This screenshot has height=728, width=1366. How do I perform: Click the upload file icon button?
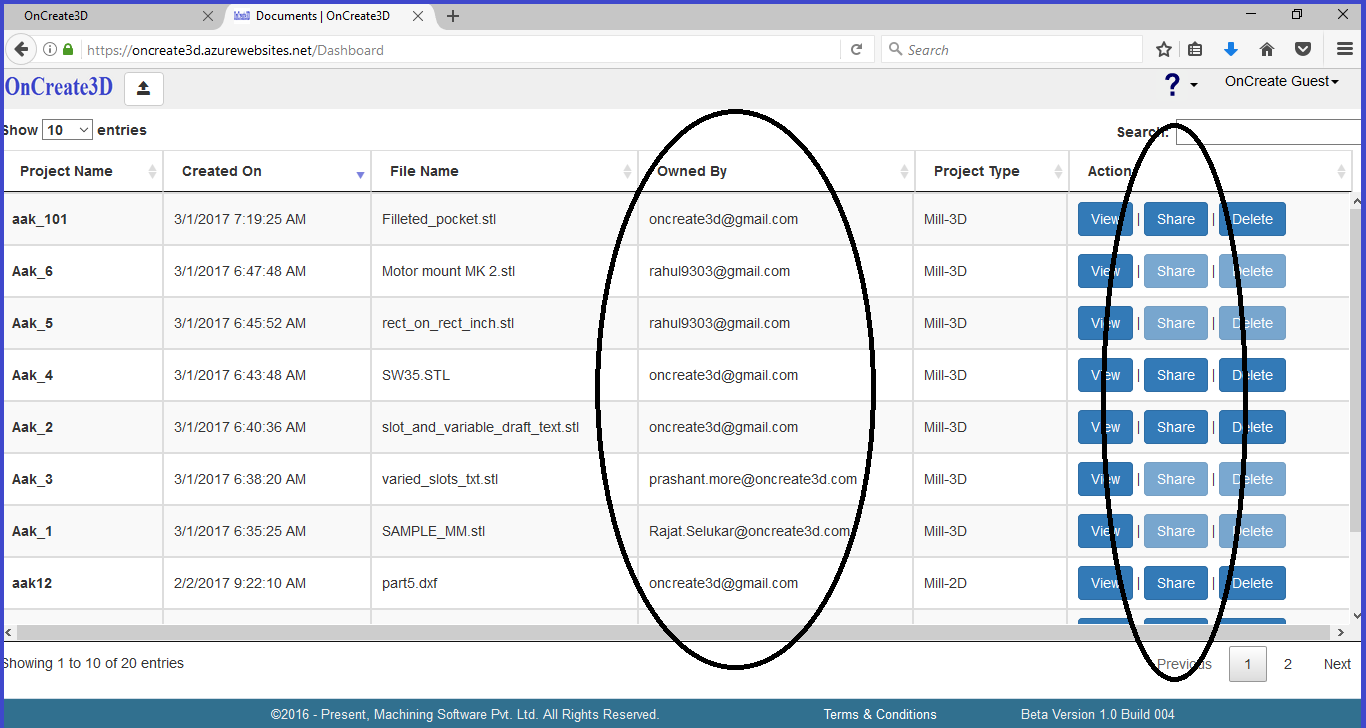click(143, 89)
